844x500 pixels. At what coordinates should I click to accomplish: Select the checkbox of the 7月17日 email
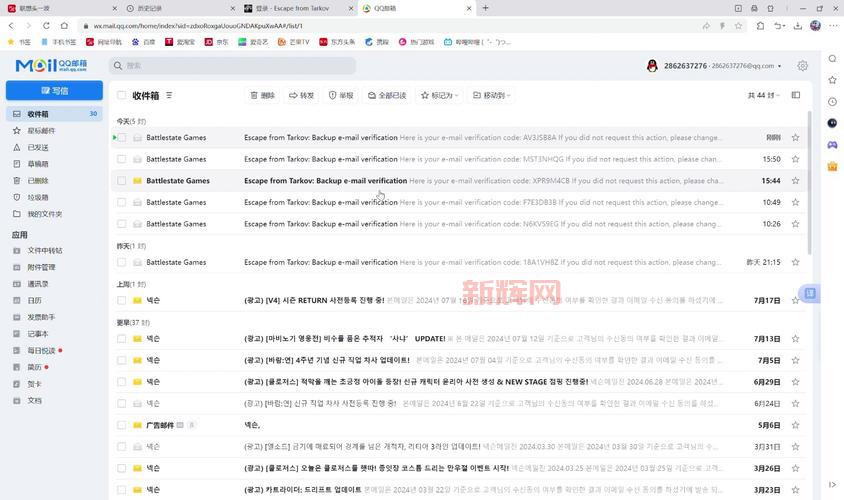tap(122, 300)
